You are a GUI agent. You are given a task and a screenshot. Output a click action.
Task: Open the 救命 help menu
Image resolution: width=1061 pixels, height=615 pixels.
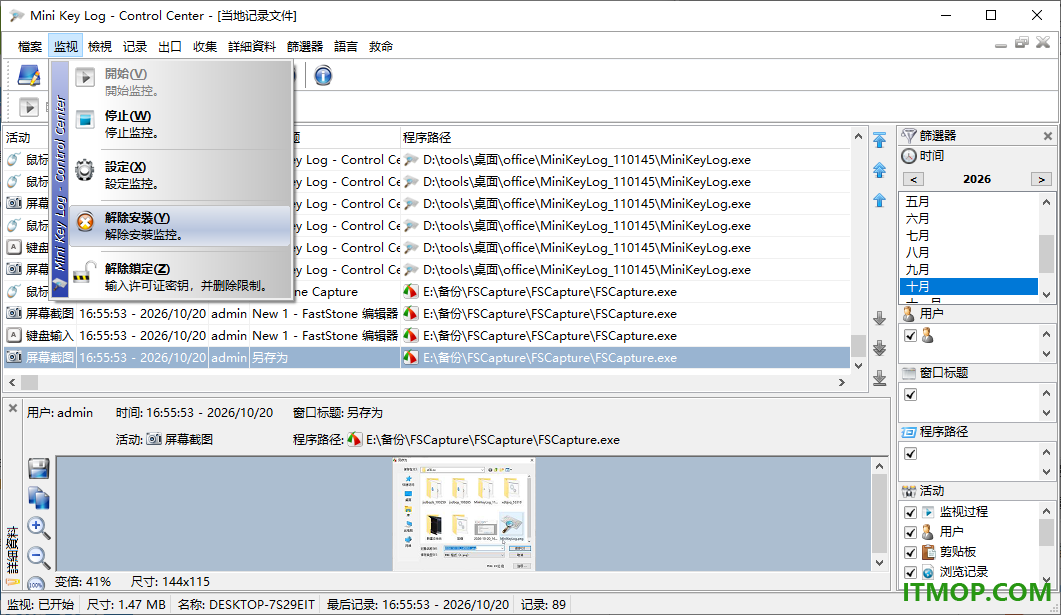coord(381,47)
